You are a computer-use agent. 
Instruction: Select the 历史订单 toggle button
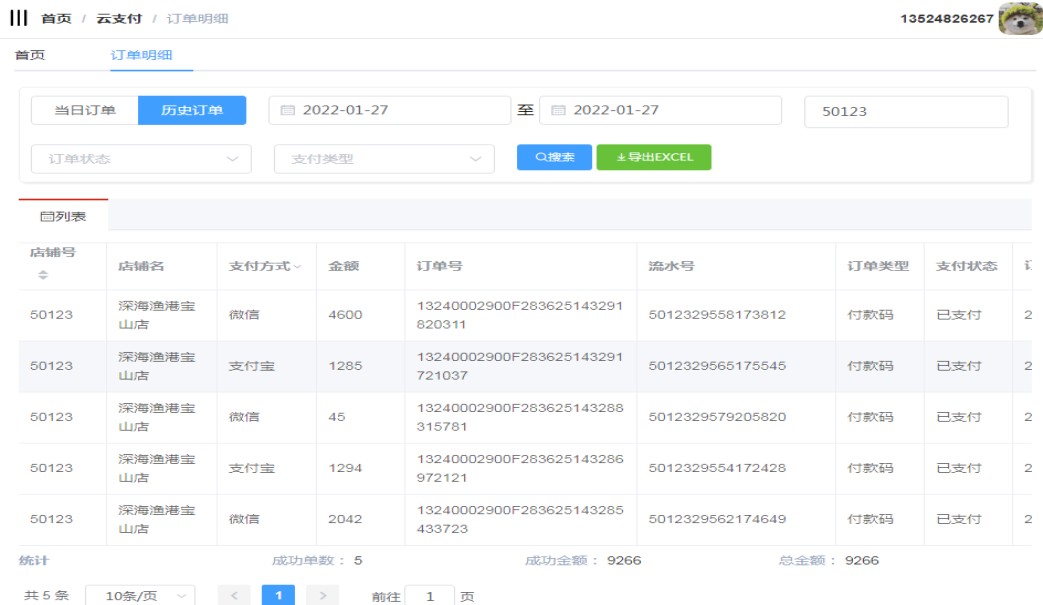(x=192, y=111)
